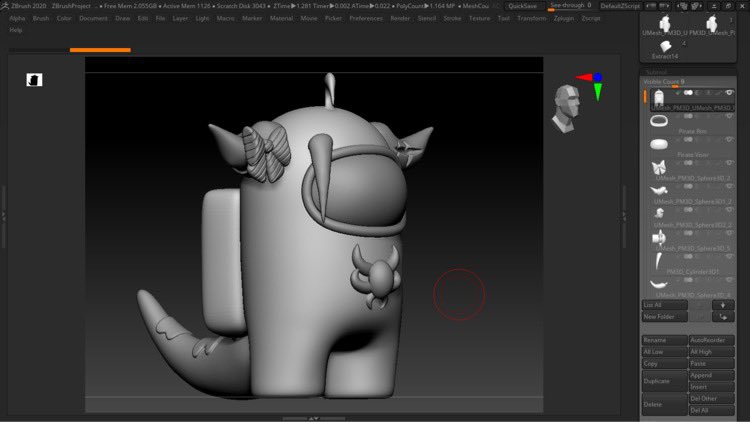Expand the bottom tray divider arrows
The height and width of the screenshot is (422, 750).
[314, 418]
